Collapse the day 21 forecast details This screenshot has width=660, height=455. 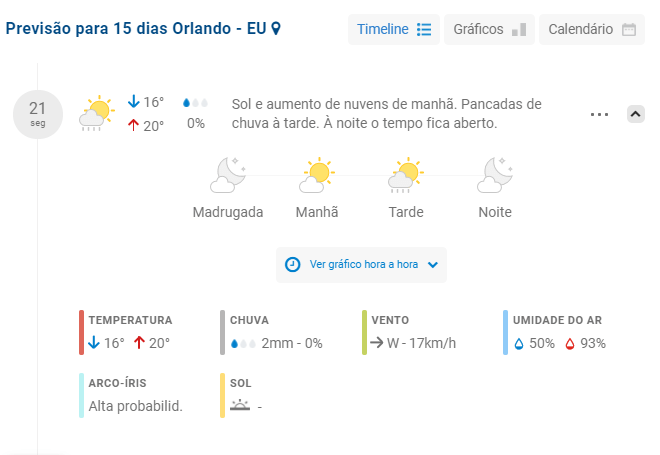point(635,114)
